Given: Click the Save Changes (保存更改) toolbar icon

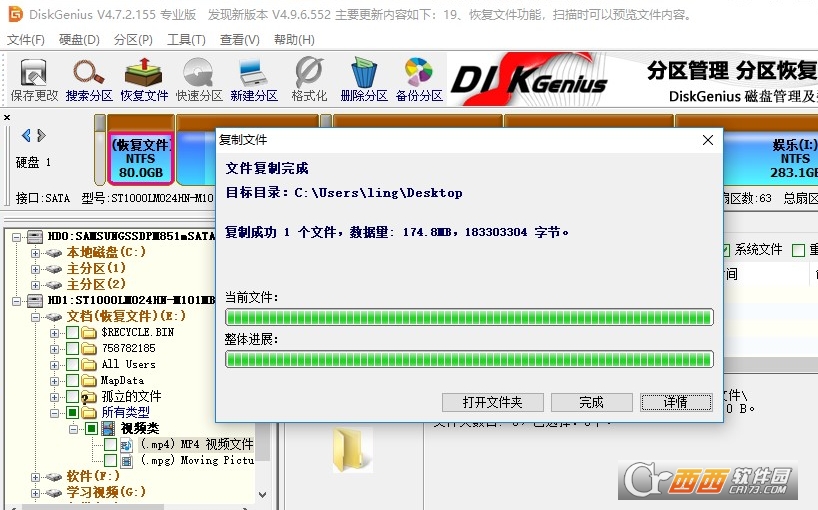Looking at the screenshot, I should (34, 80).
